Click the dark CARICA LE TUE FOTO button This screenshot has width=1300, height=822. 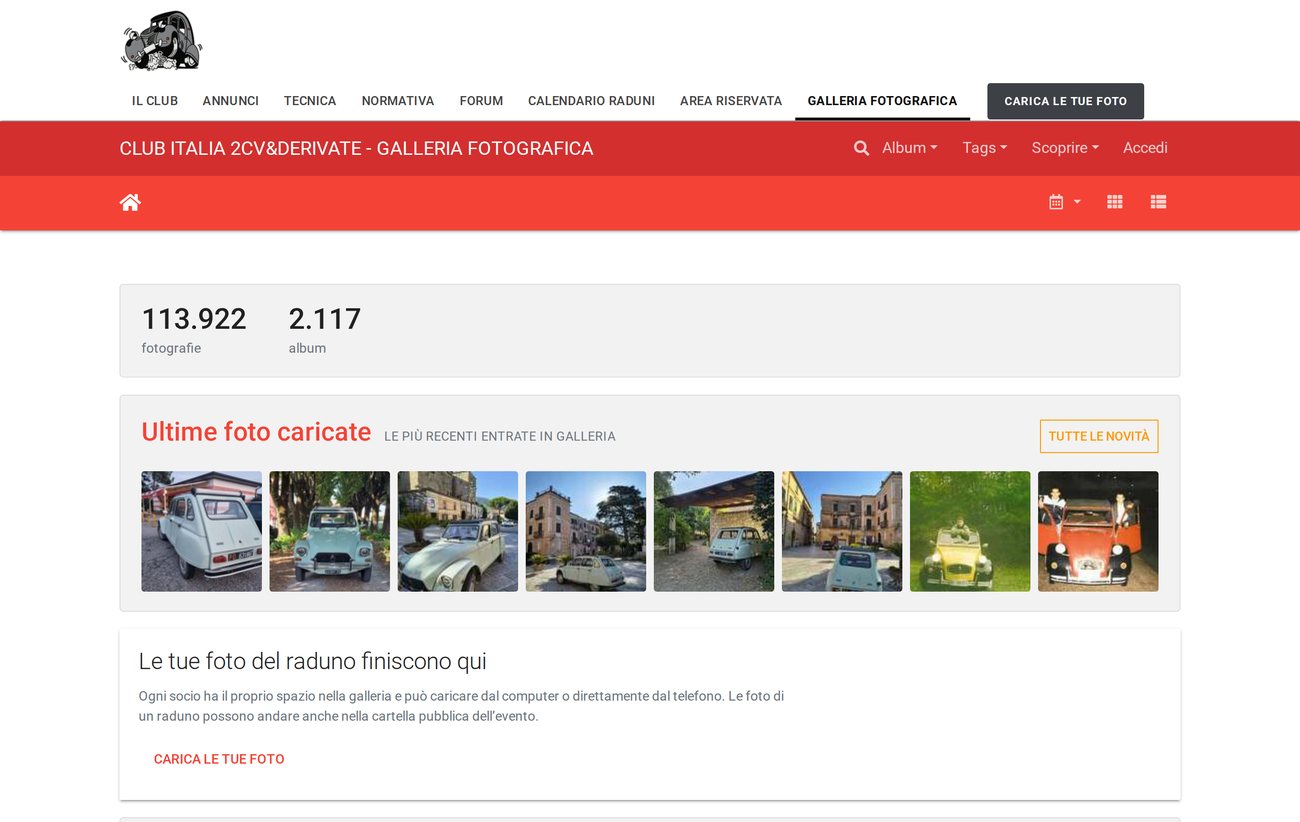click(x=1065, y=101)
